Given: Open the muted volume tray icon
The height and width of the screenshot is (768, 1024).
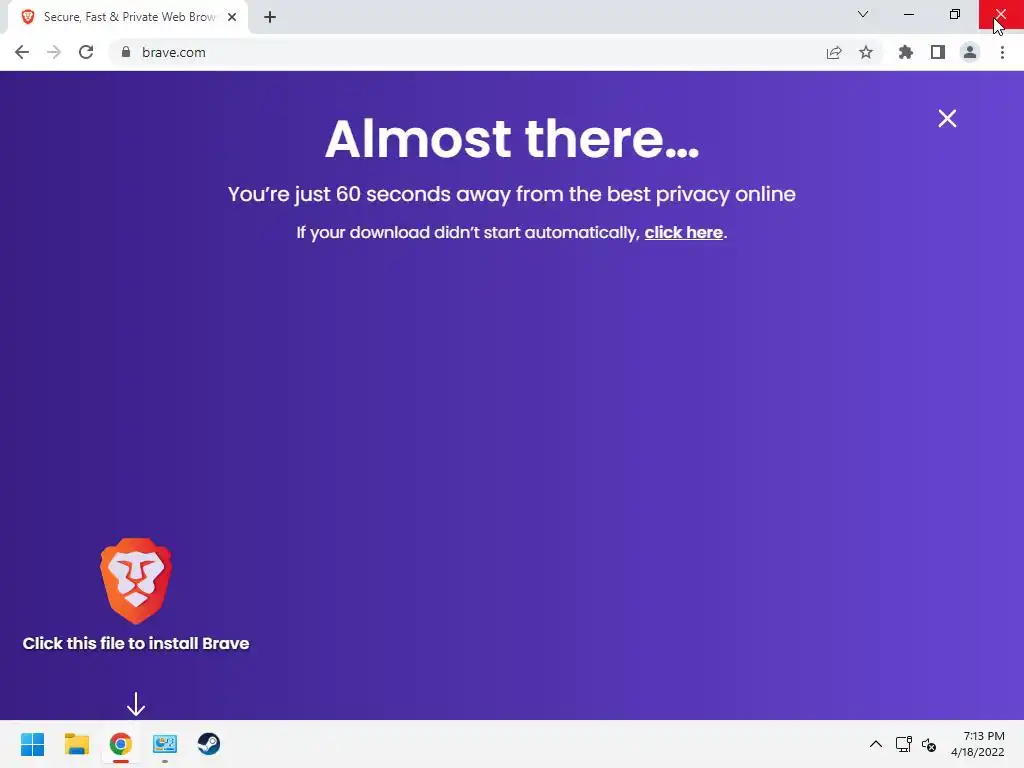Looking at the screenshot, I should point(929,744).
